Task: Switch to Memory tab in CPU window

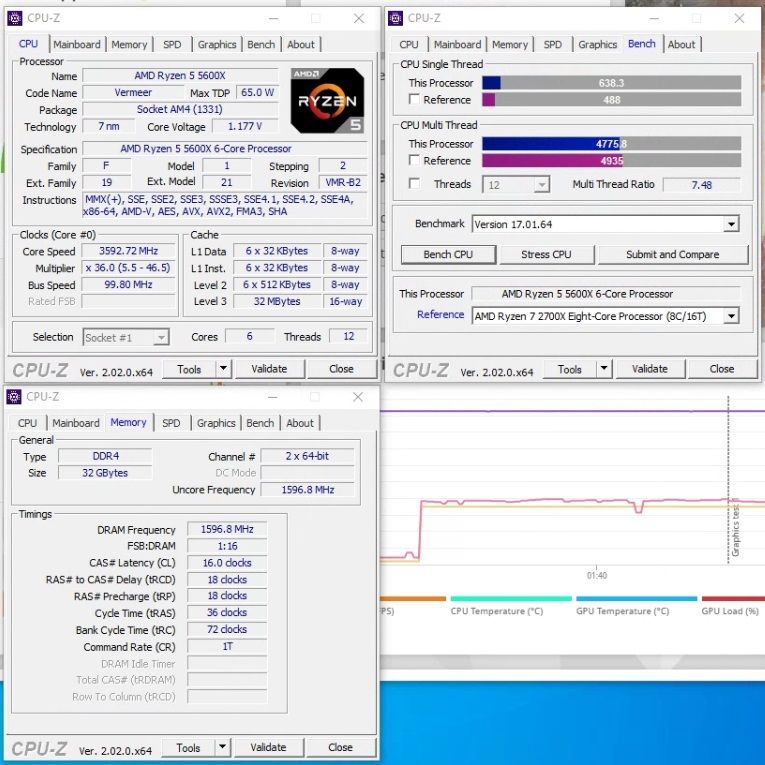Action: click(x=129, y=44)
